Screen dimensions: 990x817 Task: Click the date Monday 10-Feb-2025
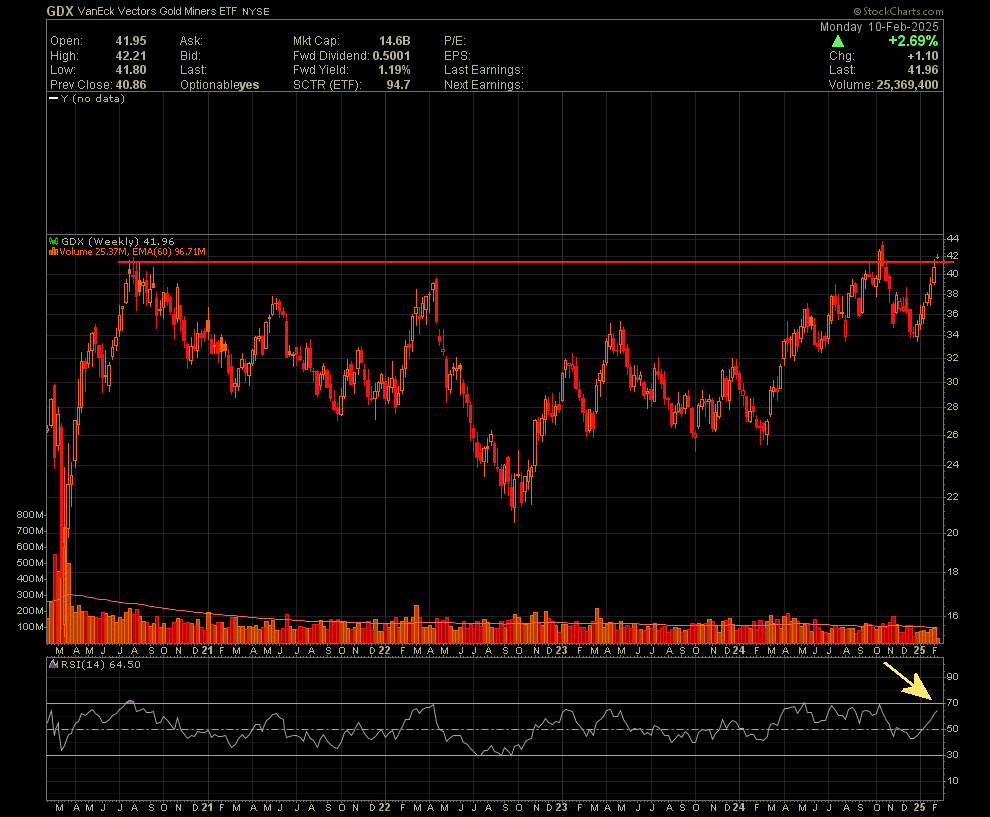pos(879,27)
